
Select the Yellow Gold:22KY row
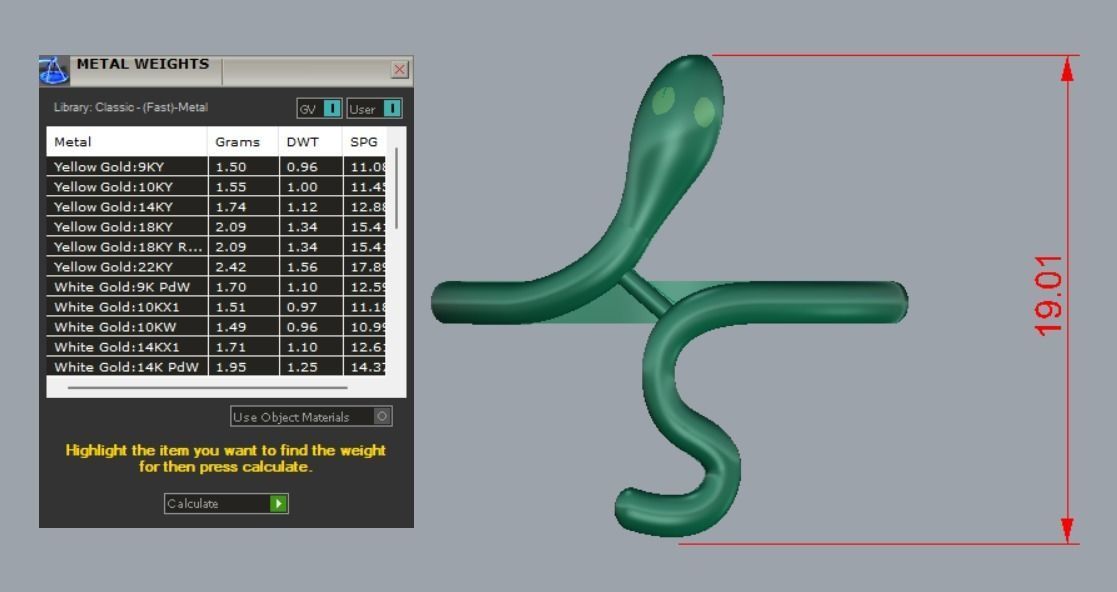click(217, 266)
